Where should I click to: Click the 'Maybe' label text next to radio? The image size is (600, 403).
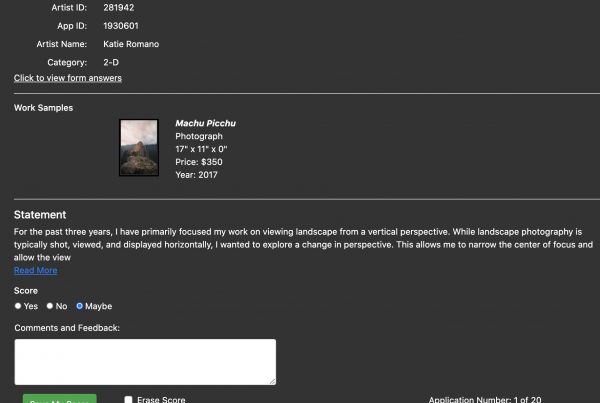[x=98, y=307]
